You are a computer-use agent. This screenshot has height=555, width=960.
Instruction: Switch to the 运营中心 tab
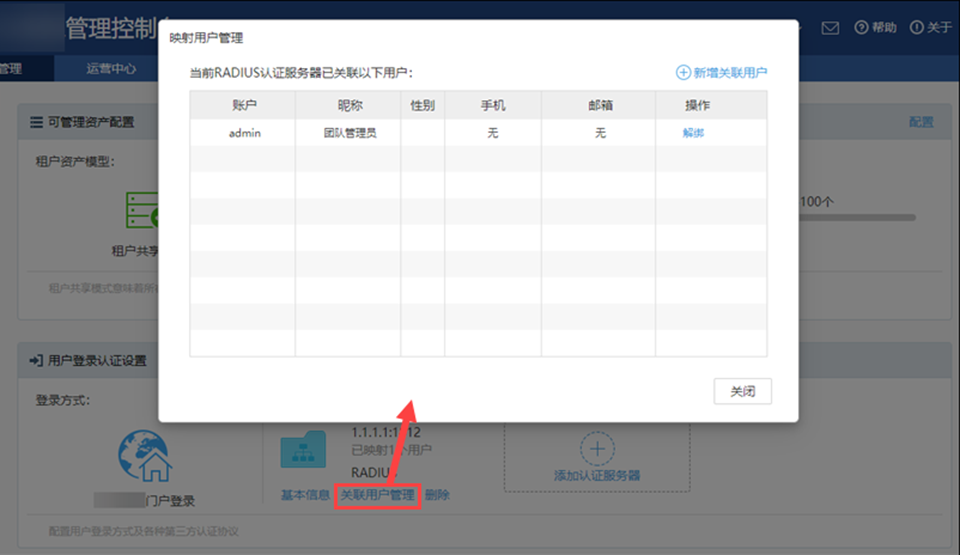(x=111, y=69)
